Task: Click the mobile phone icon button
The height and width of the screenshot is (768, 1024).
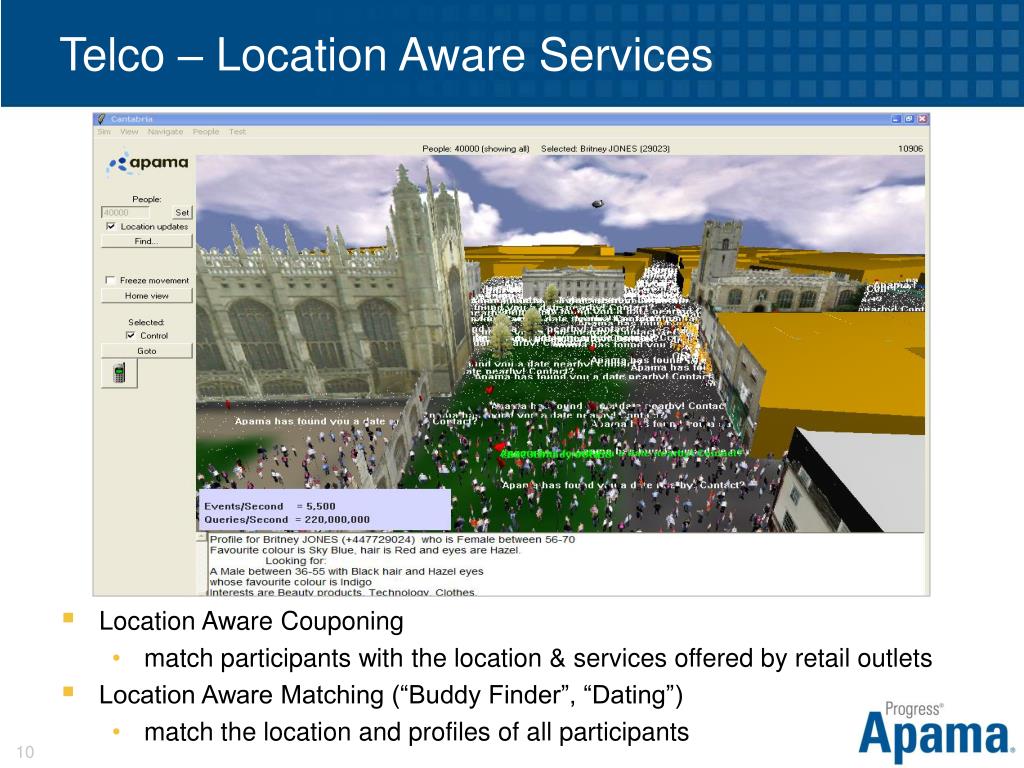Action: pos(120,373)
